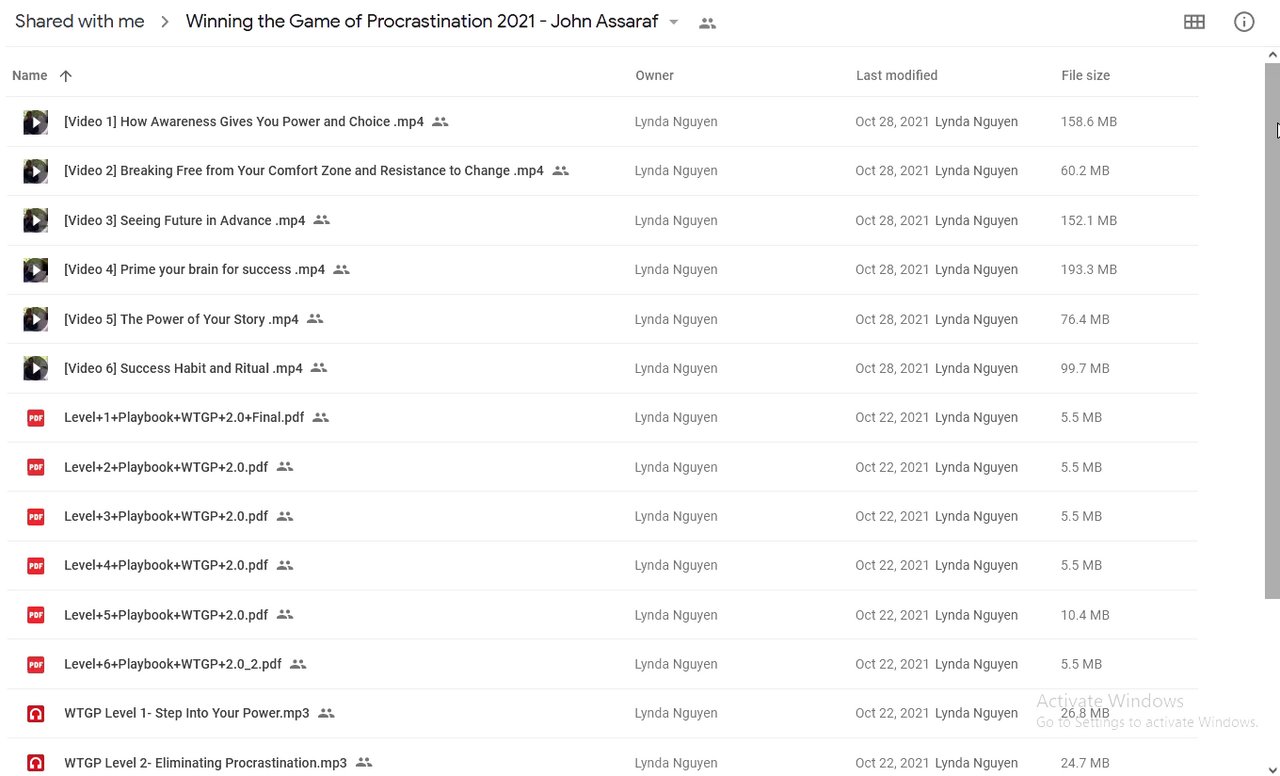Click PDF icon of Level+5 Playbook
This screenshot has height=776, width=1280.
(x=36, y=615)
